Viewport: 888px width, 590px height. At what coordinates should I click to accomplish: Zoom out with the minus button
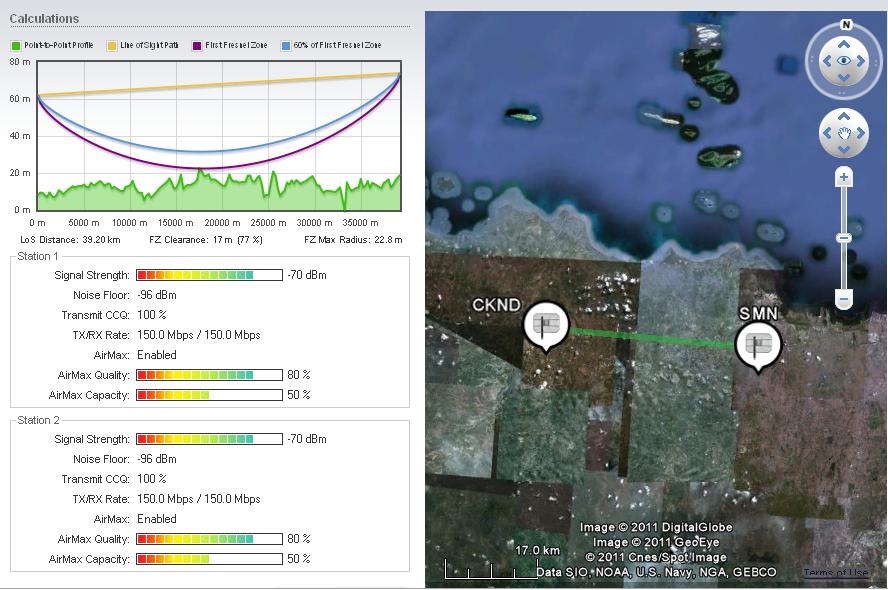coord(844,299)
